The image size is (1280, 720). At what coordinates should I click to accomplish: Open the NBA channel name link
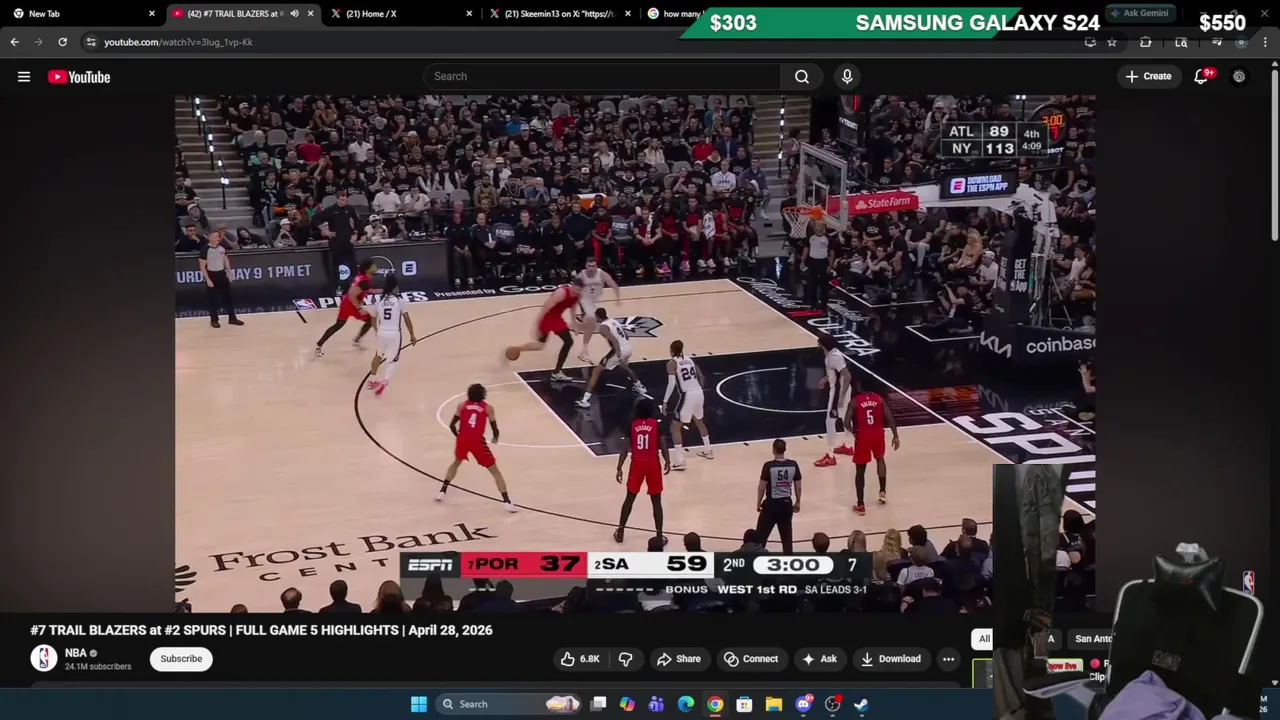pyautogui.click(x=76, y=653)
